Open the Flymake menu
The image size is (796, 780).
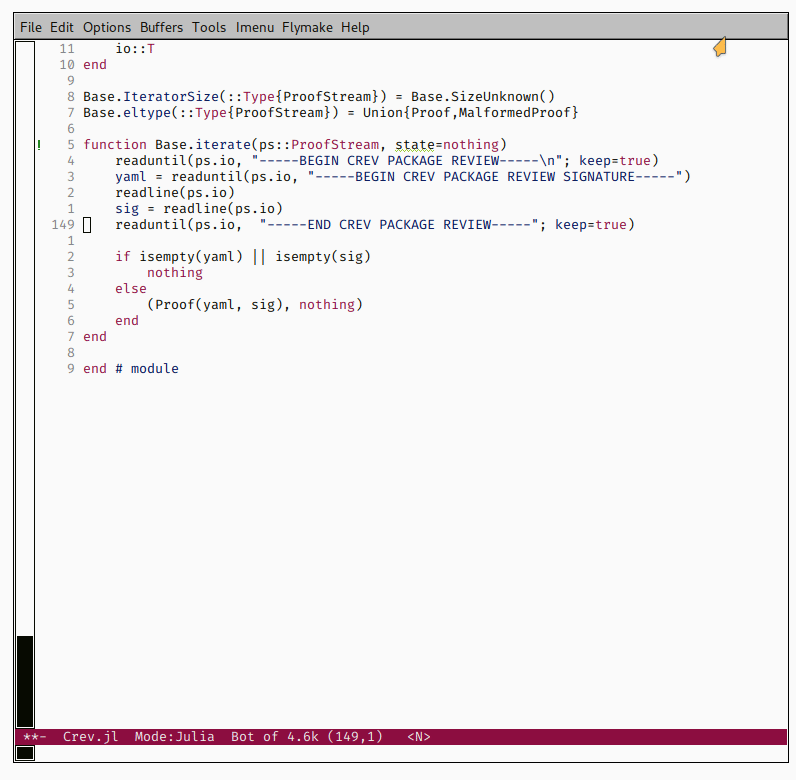pos(307,27)
